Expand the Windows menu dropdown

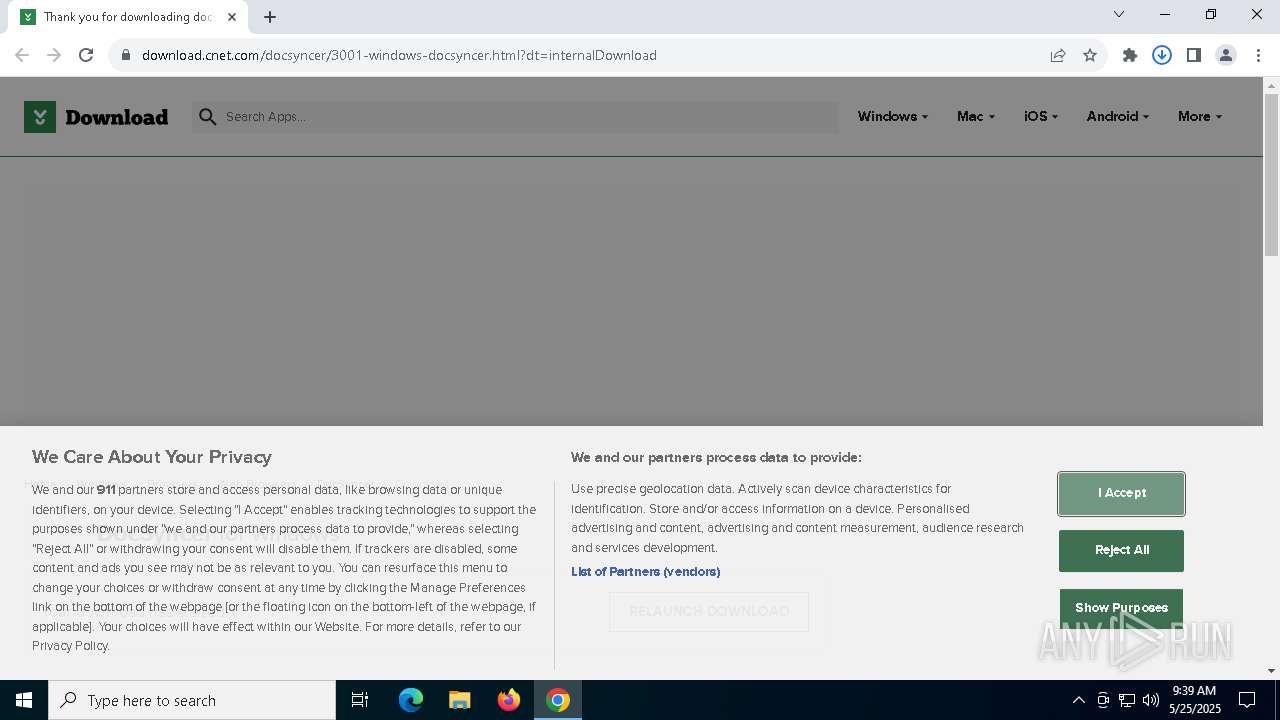[892, 117]
